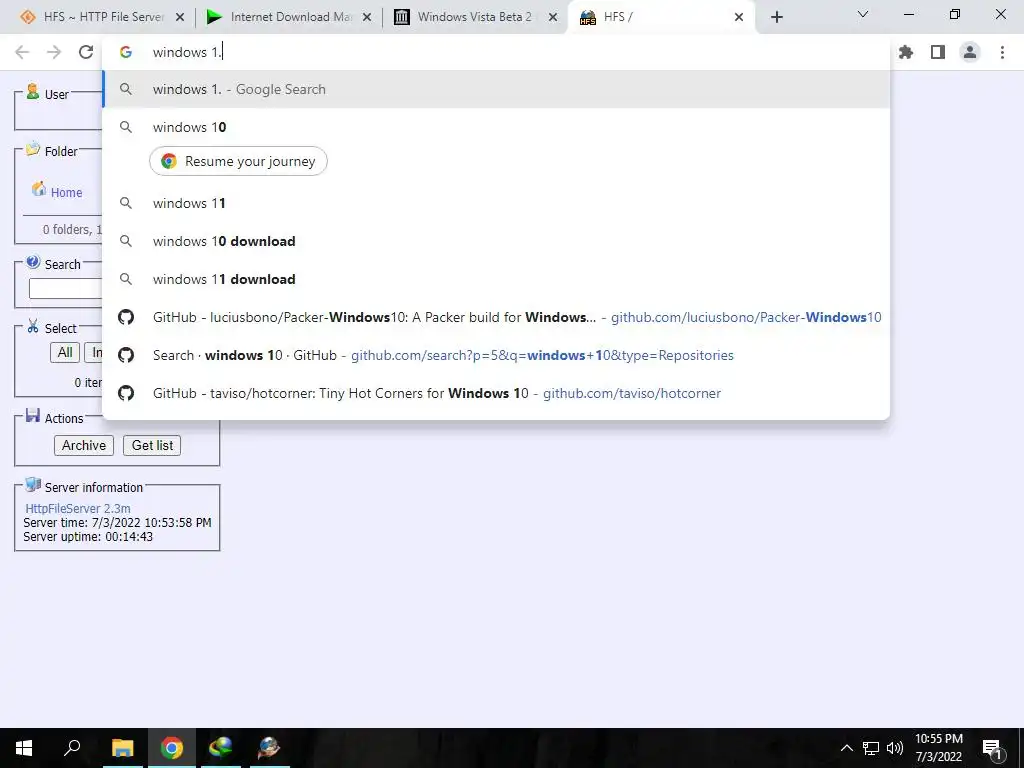Close the Windows Vista Beta 2 tab
This screenshot has height=768, width=1024.
coord(553,17)
